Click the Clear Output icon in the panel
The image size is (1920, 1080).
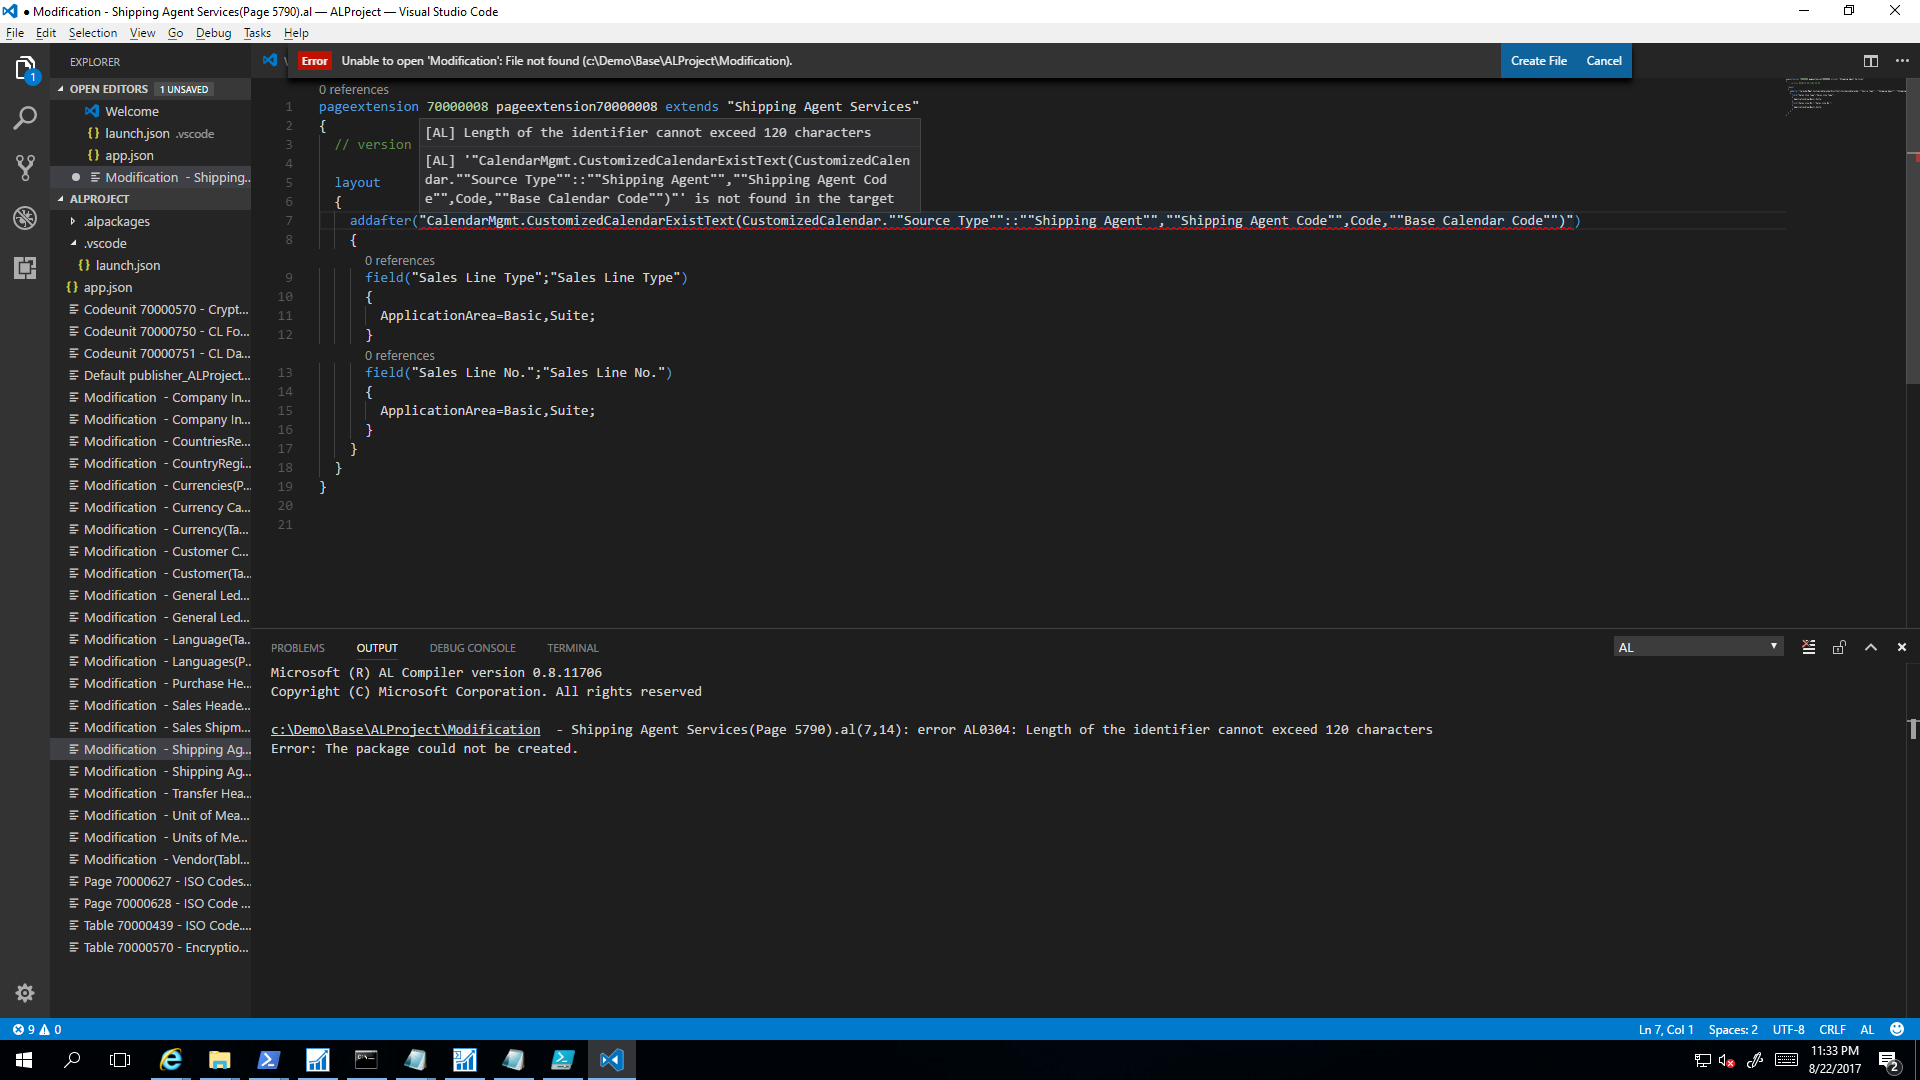(x=1808, y=647)
